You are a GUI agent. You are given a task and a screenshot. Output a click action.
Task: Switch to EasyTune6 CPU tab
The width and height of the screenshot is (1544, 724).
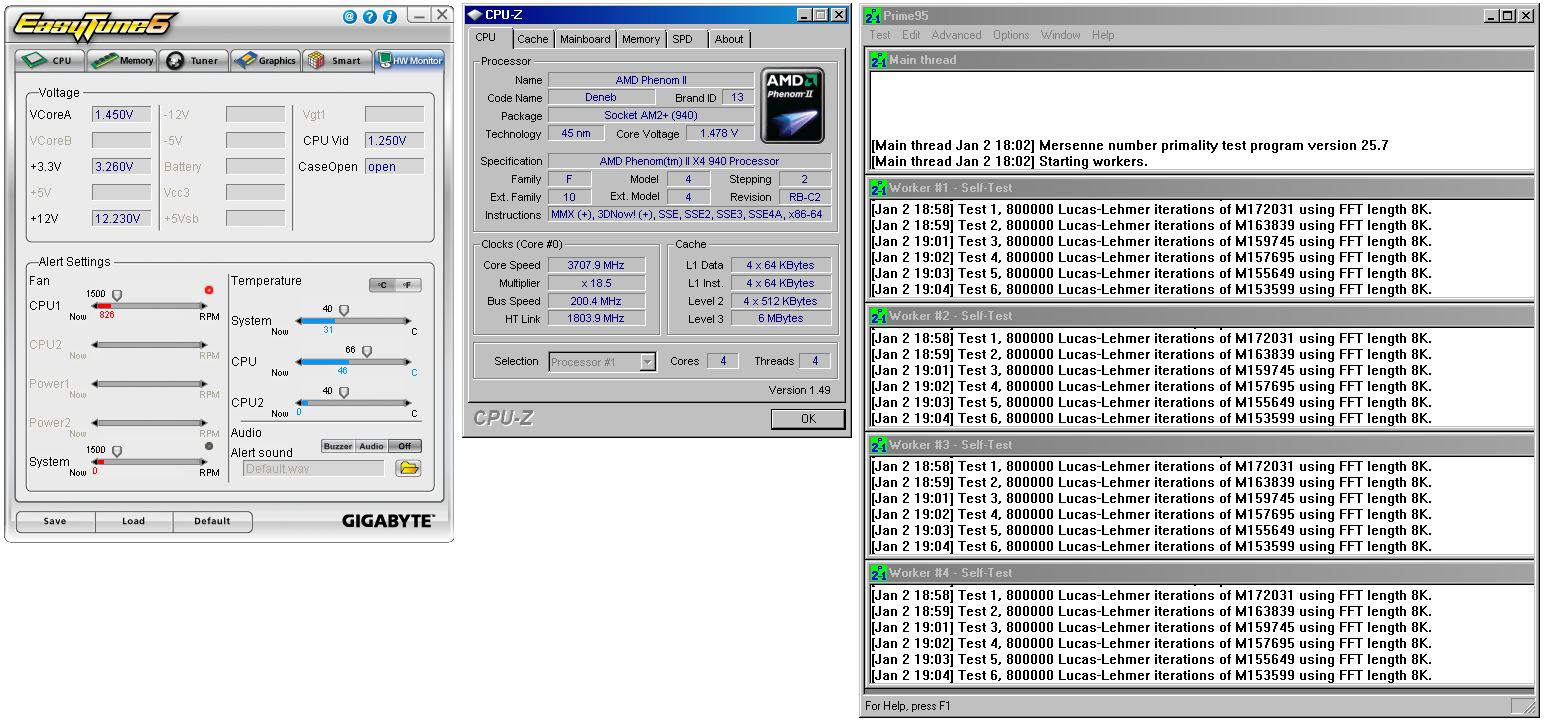(48, 60)
